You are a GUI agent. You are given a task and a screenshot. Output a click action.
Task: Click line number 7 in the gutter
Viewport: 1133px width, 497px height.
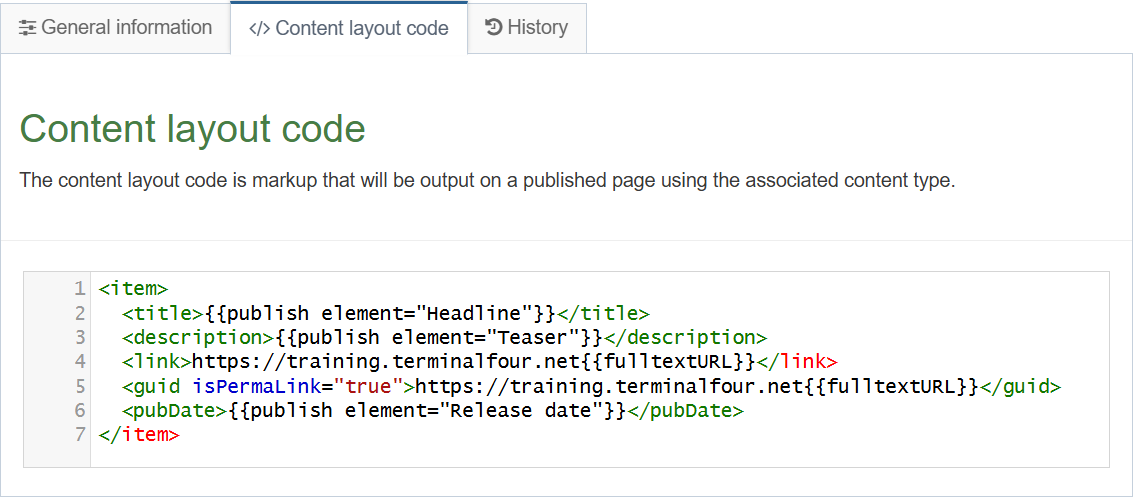click(79, 435)
